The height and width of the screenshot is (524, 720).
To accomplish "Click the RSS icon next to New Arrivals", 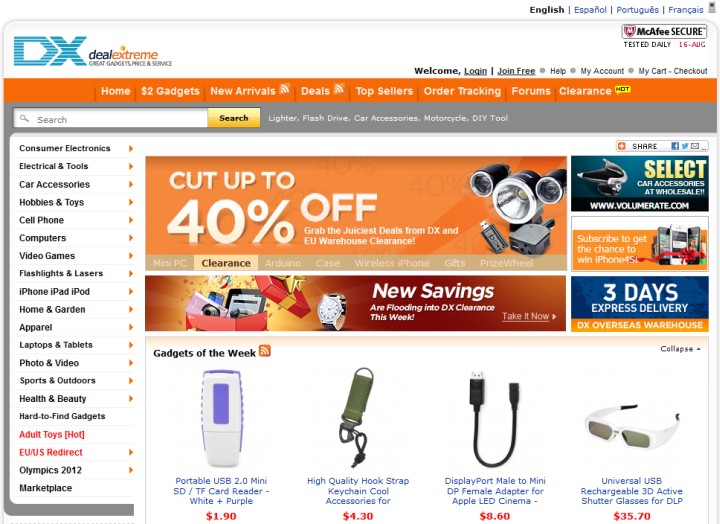I will (285, 89).
